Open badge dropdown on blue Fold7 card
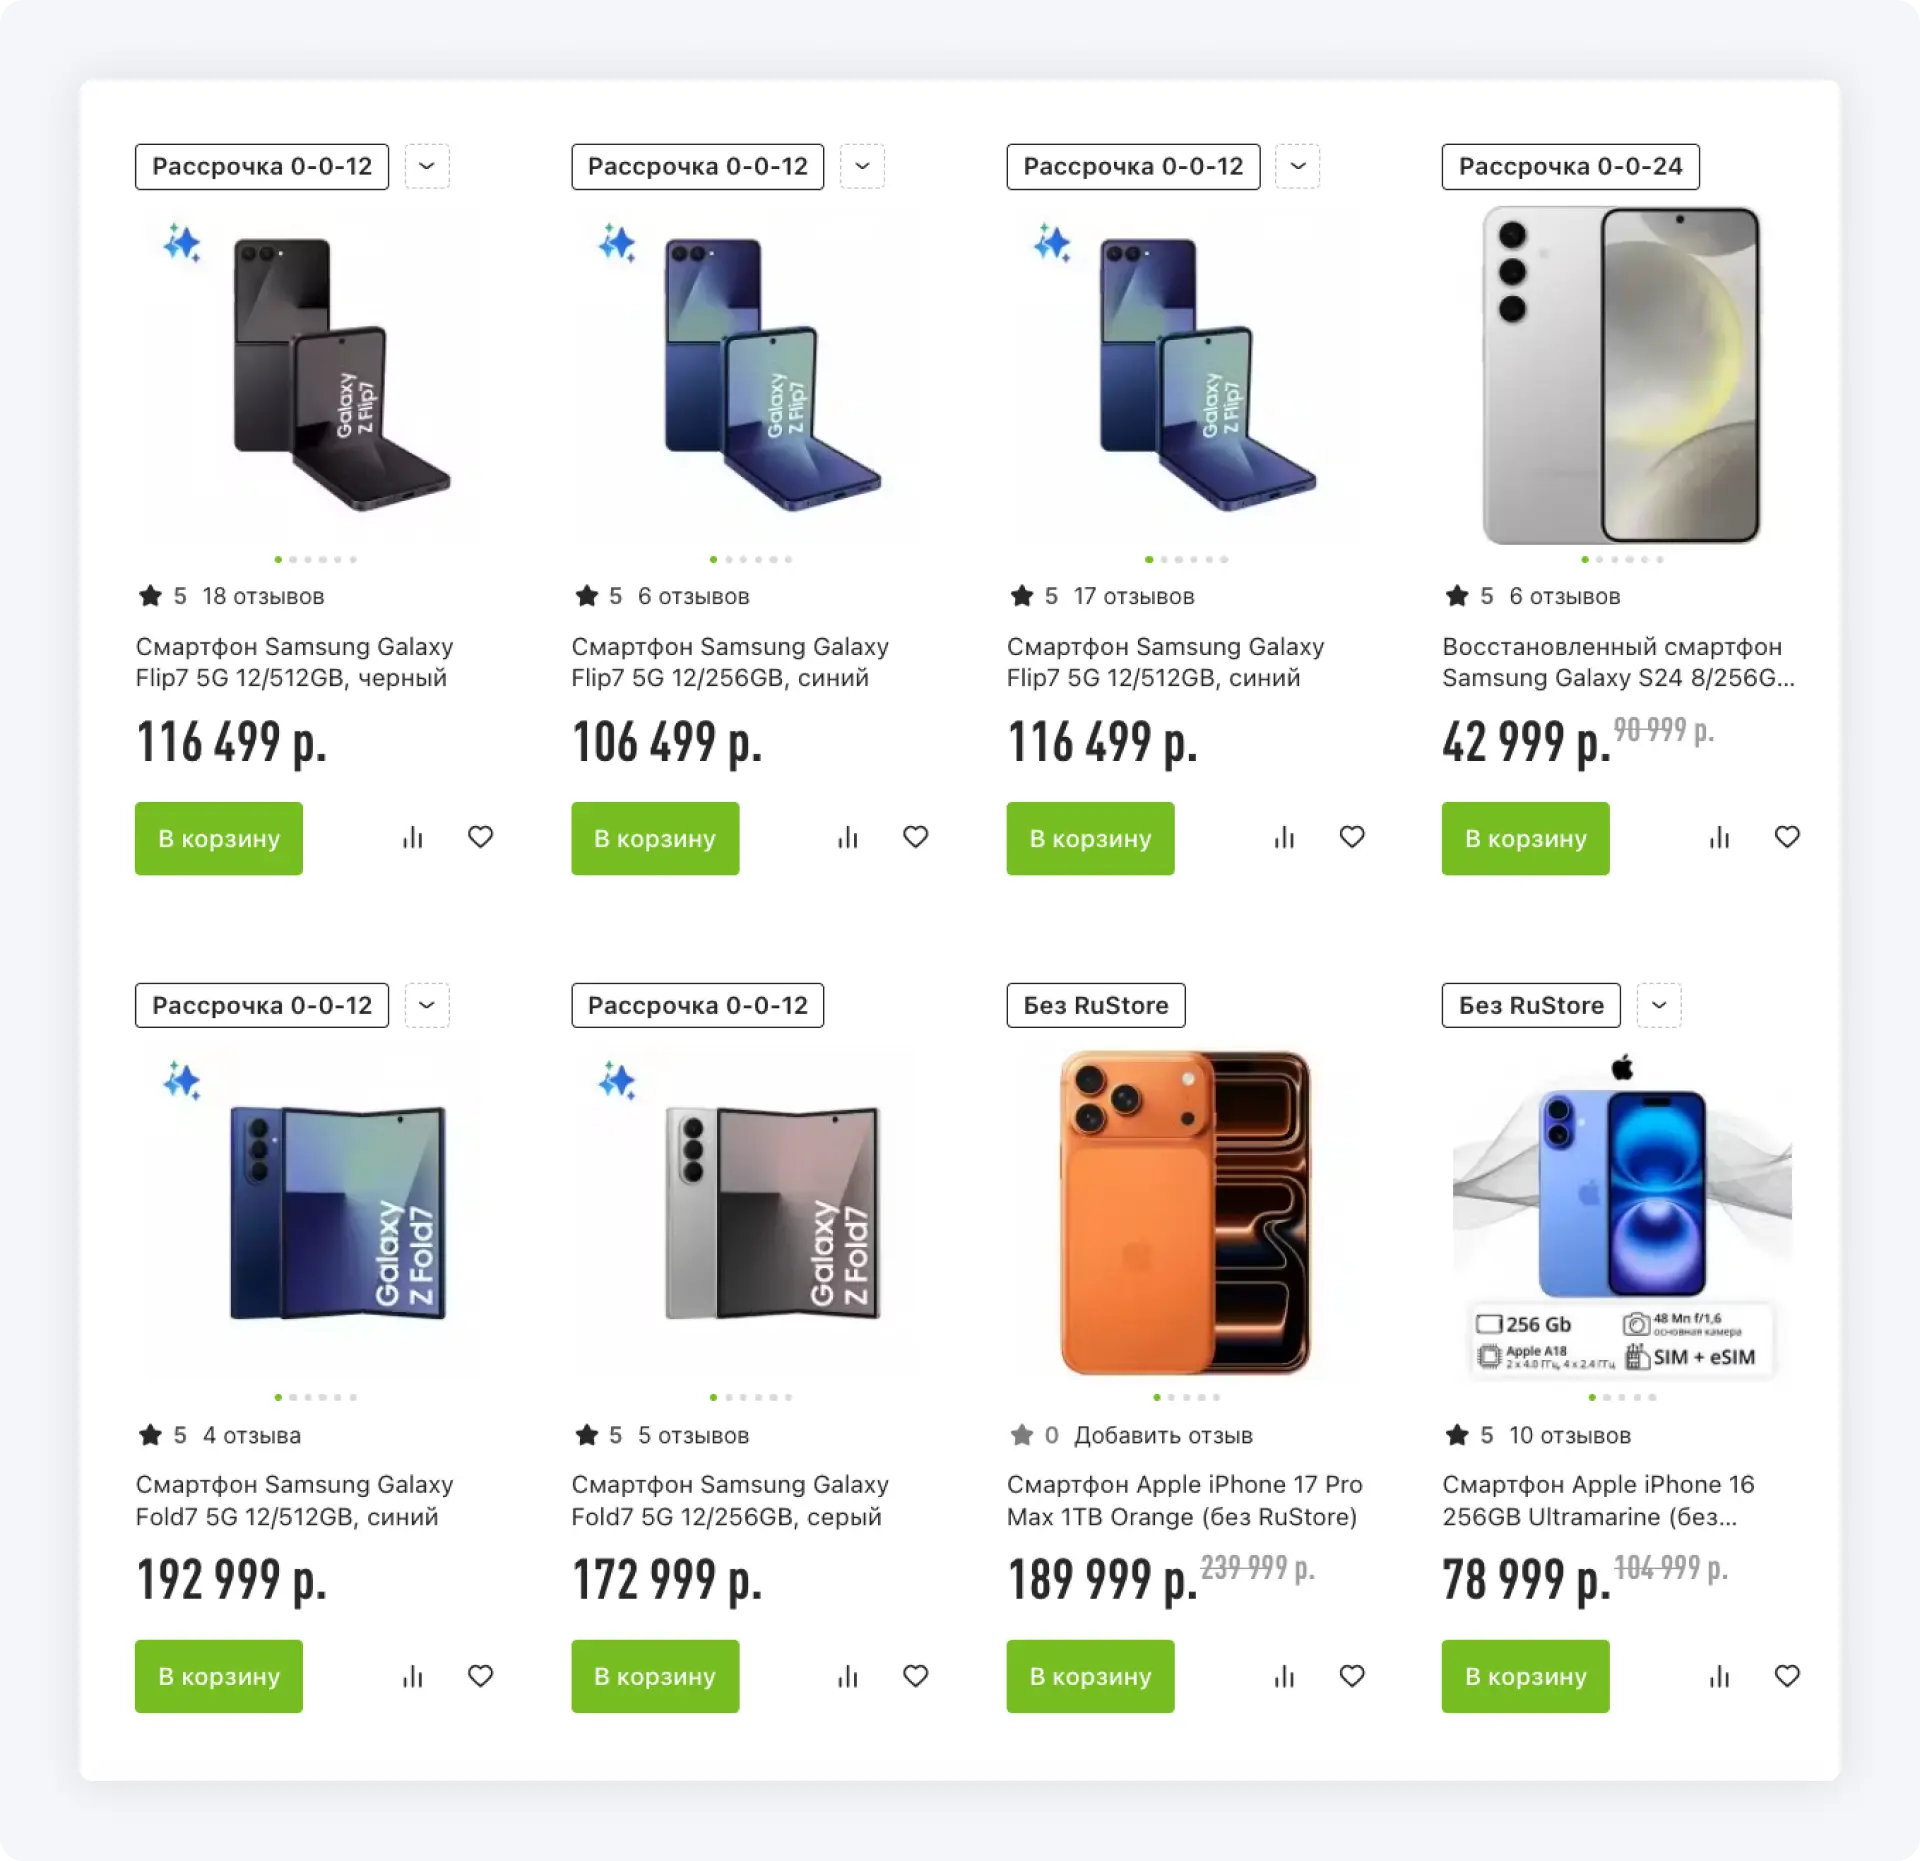Viewport: 1920px width, 1861px height. (427, 1005)
